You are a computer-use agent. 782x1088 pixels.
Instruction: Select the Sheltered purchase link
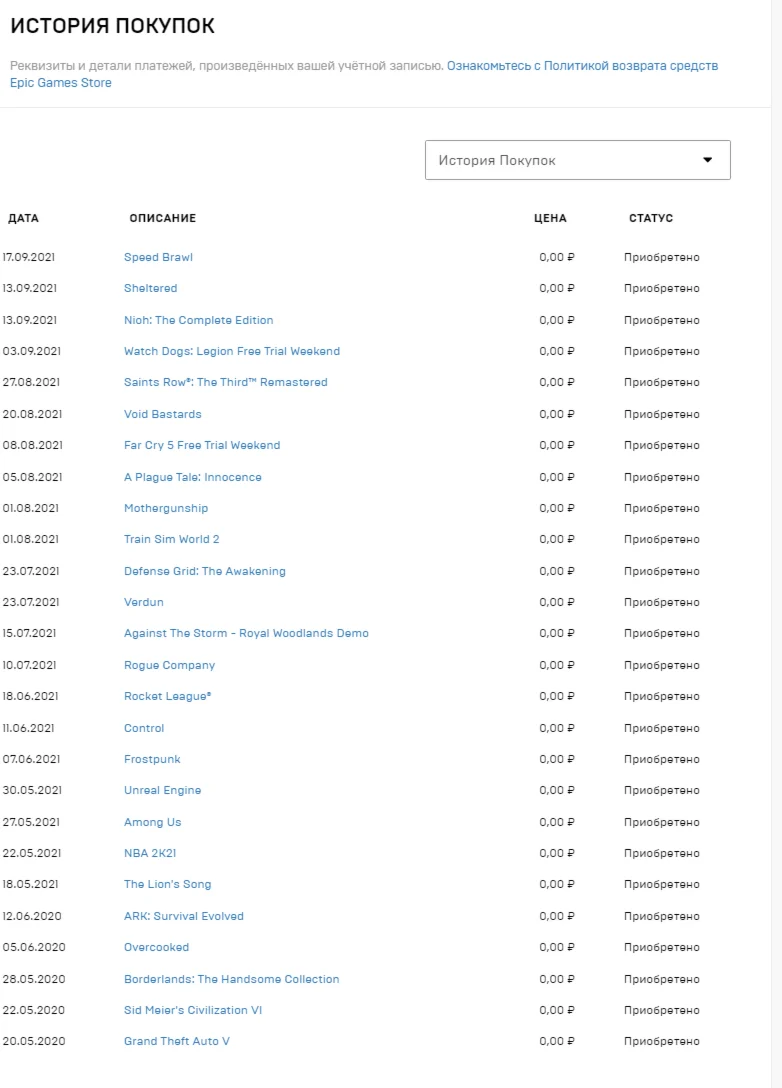click(x=150, y=288)
